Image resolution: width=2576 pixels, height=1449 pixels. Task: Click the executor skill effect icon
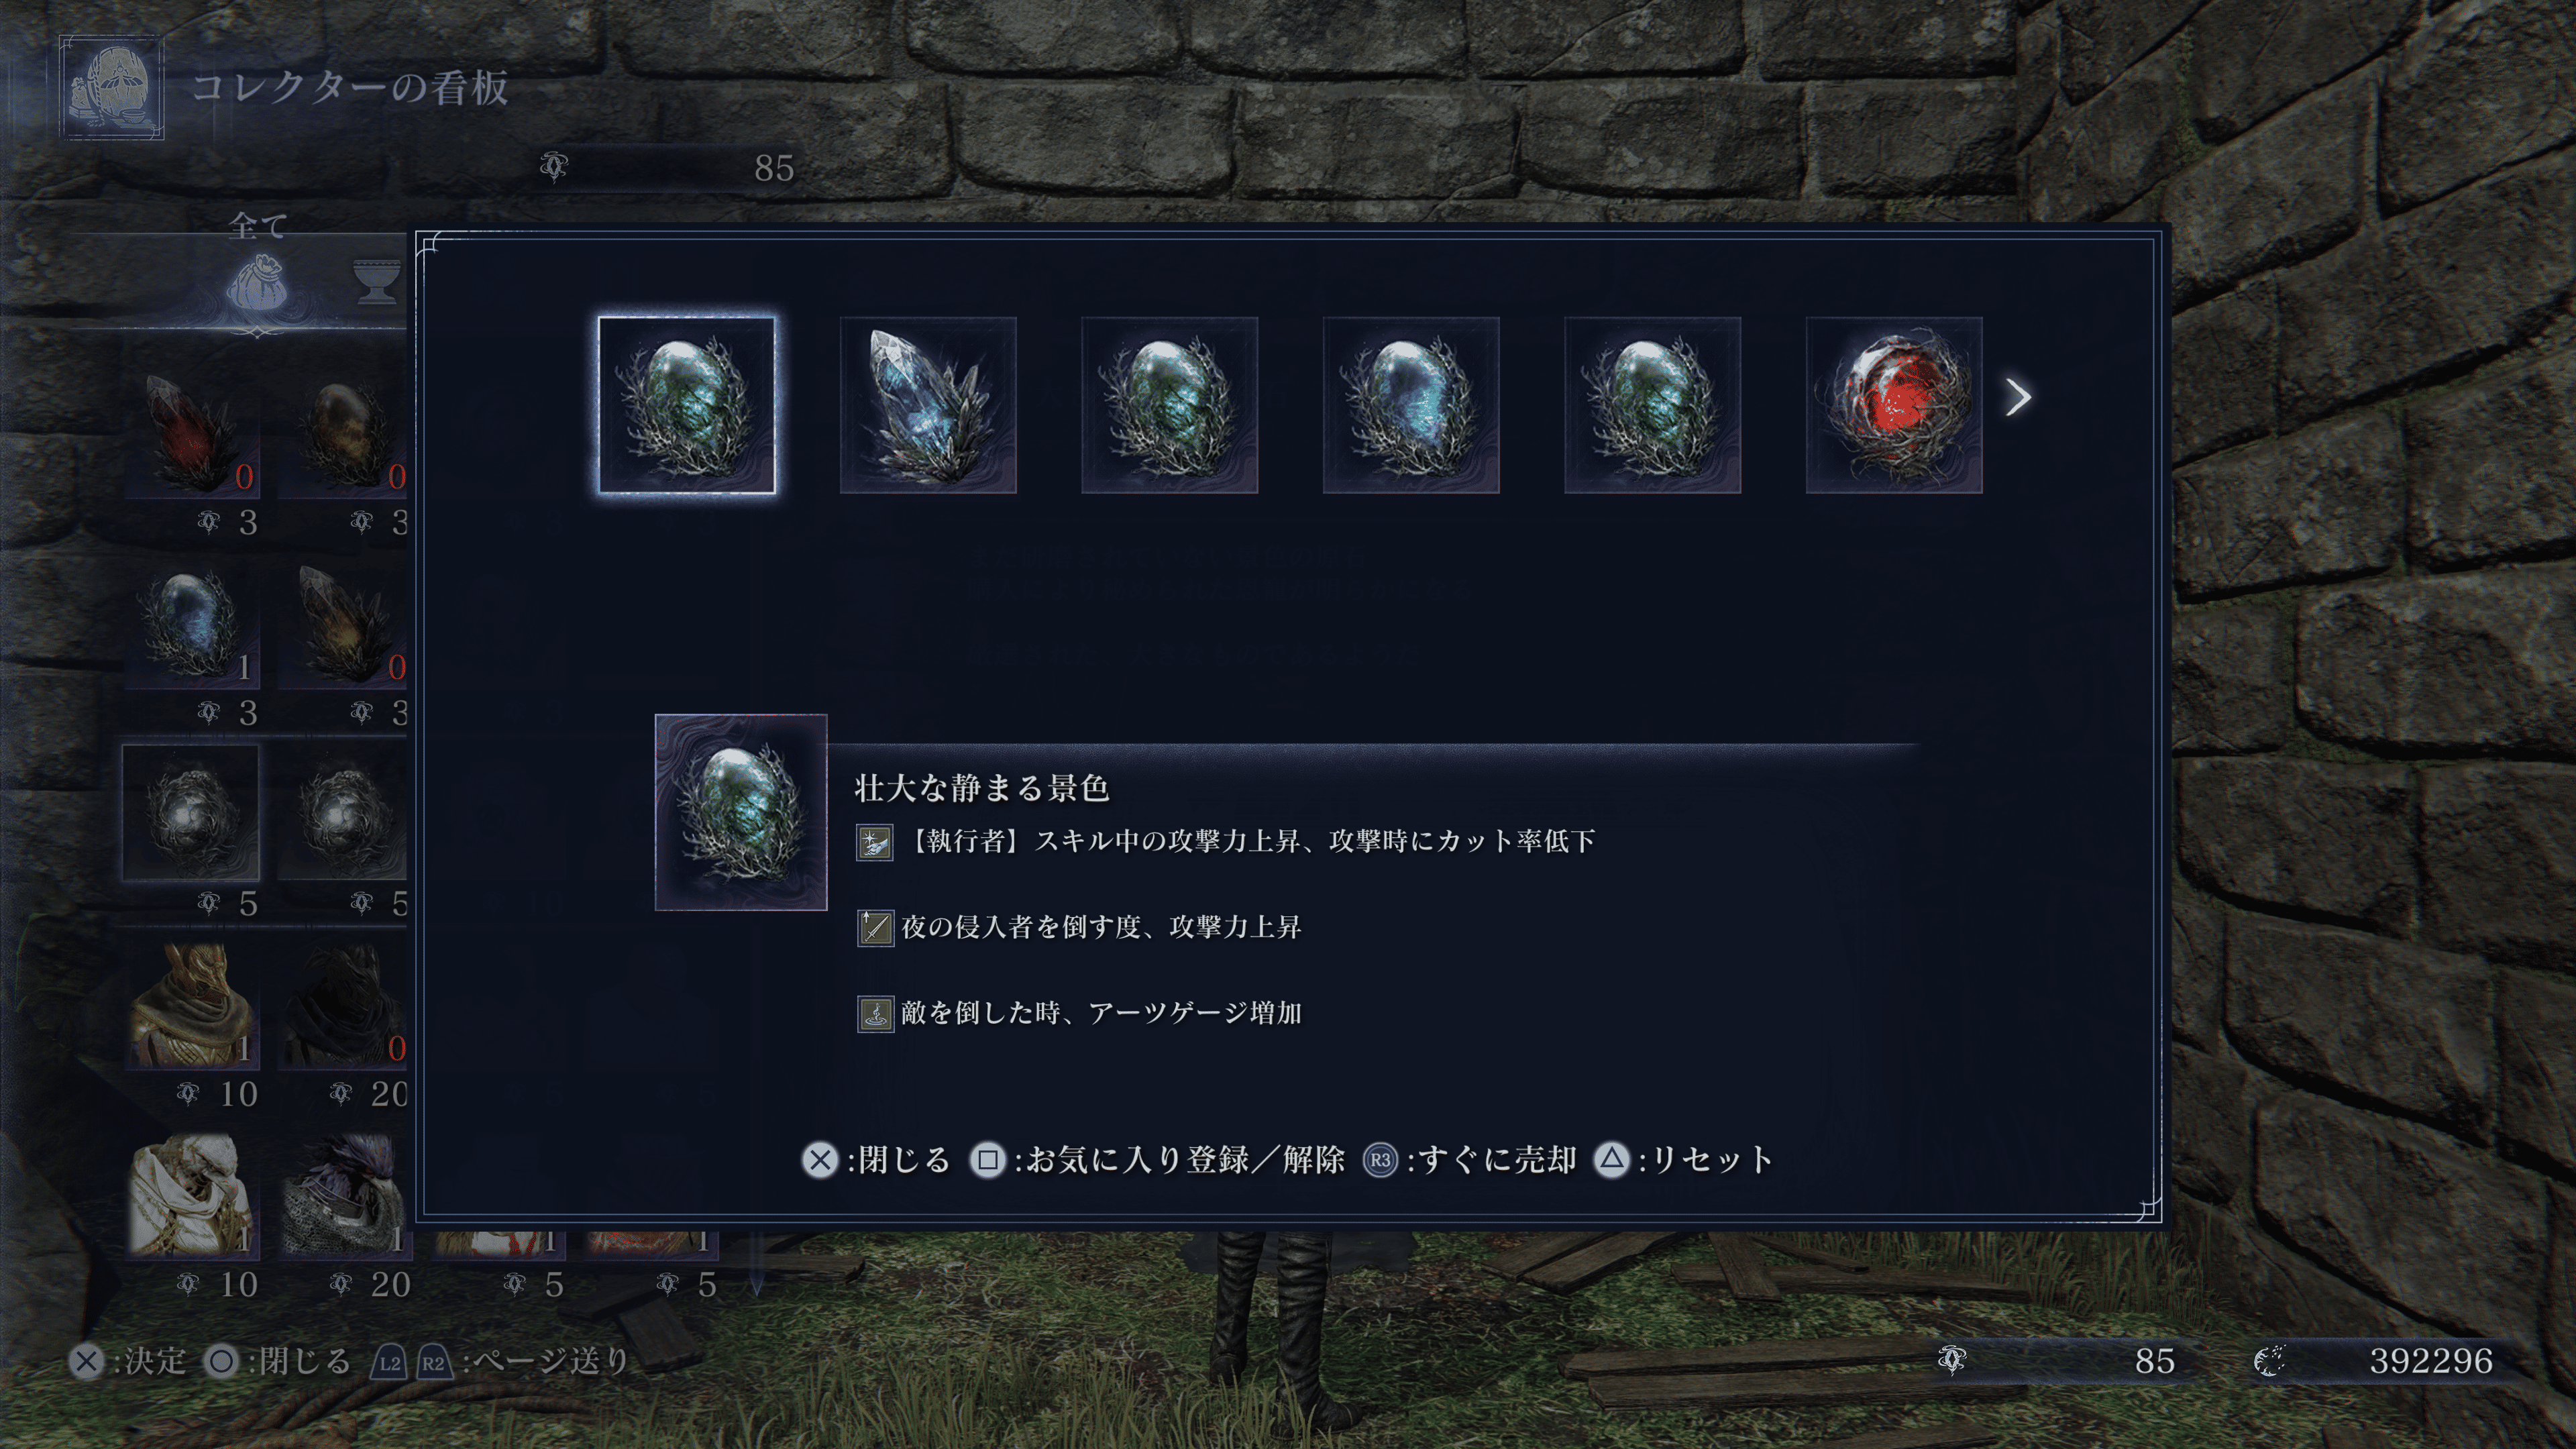pyautogui.click(x=875, y=842)
